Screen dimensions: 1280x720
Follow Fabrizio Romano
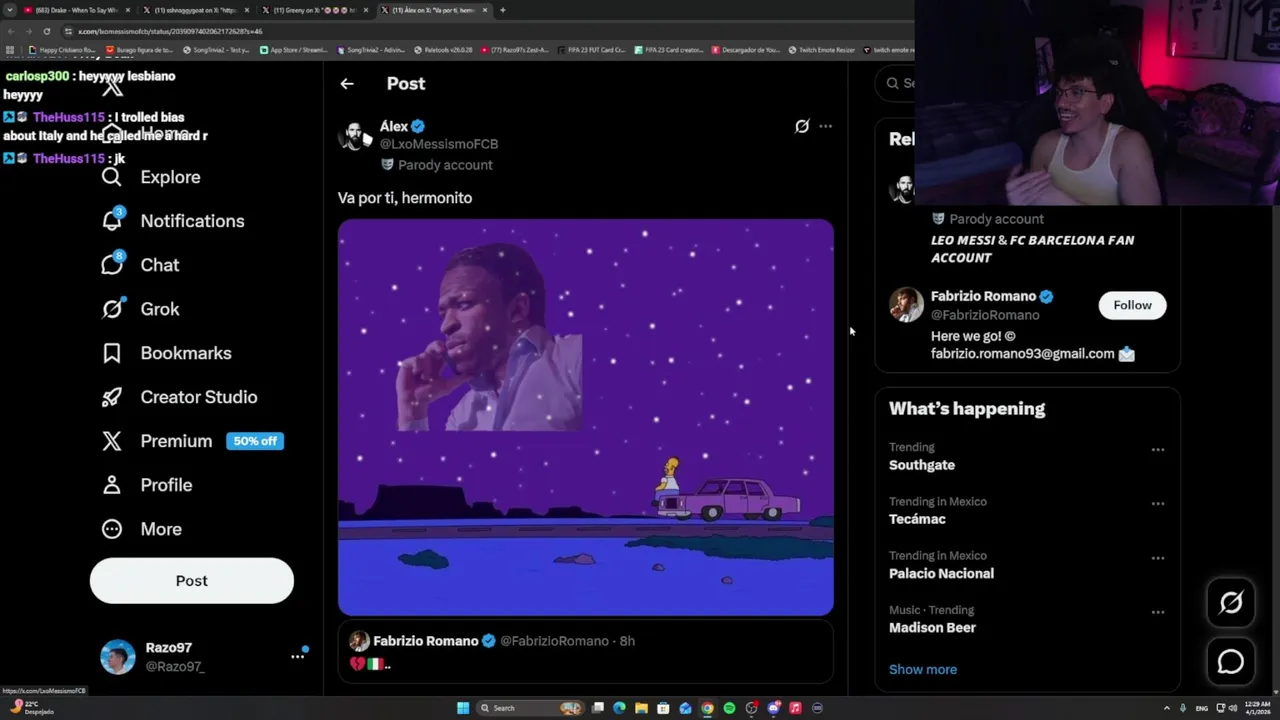point(1132,305)
